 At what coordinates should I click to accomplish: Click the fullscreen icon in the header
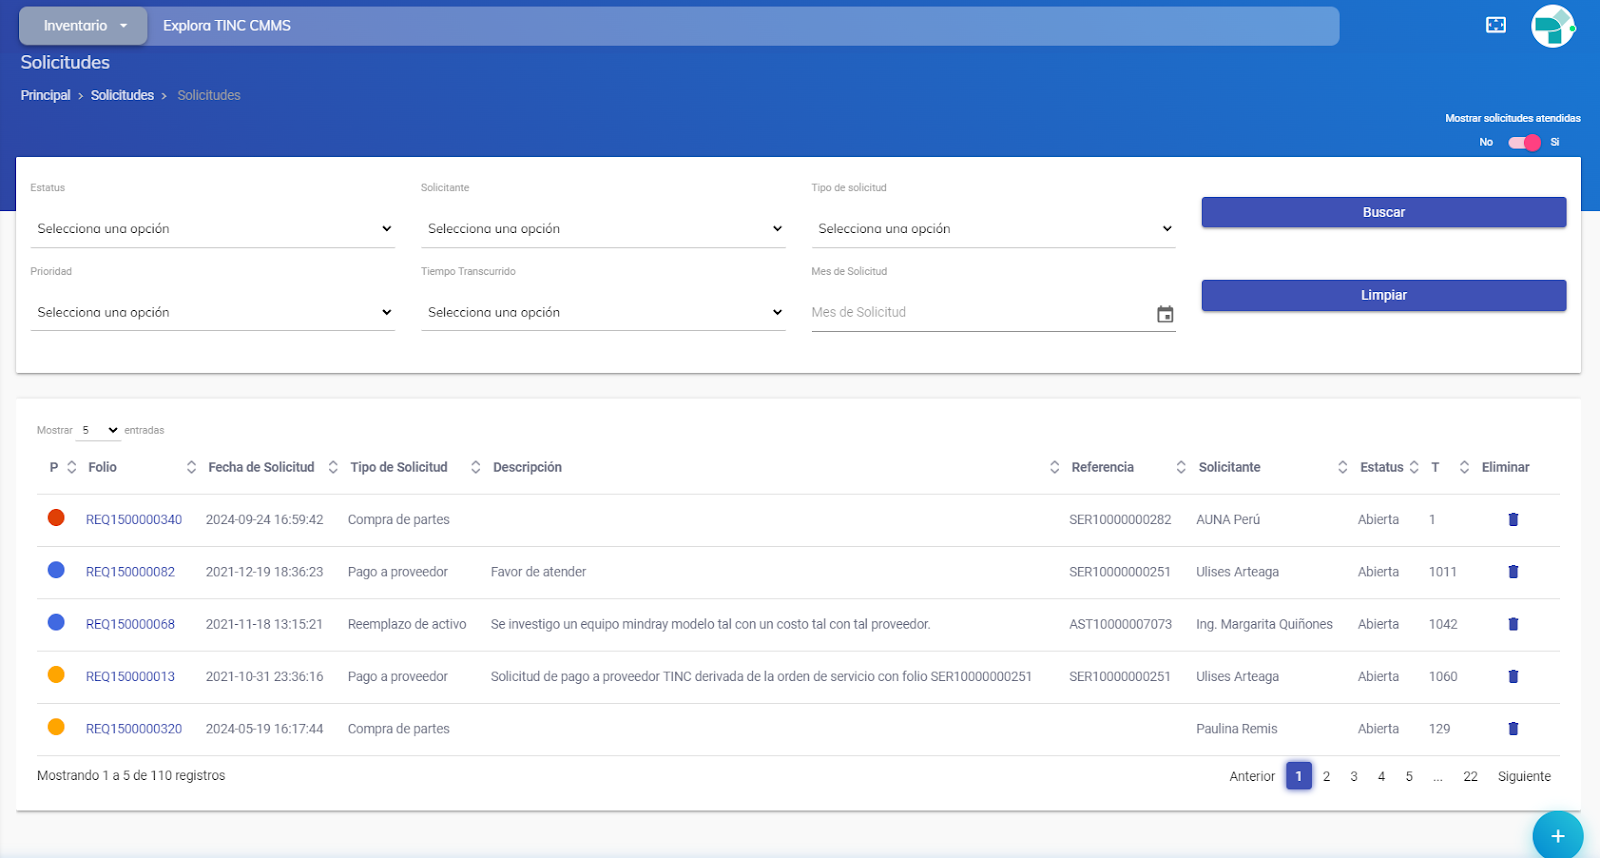1495,25
